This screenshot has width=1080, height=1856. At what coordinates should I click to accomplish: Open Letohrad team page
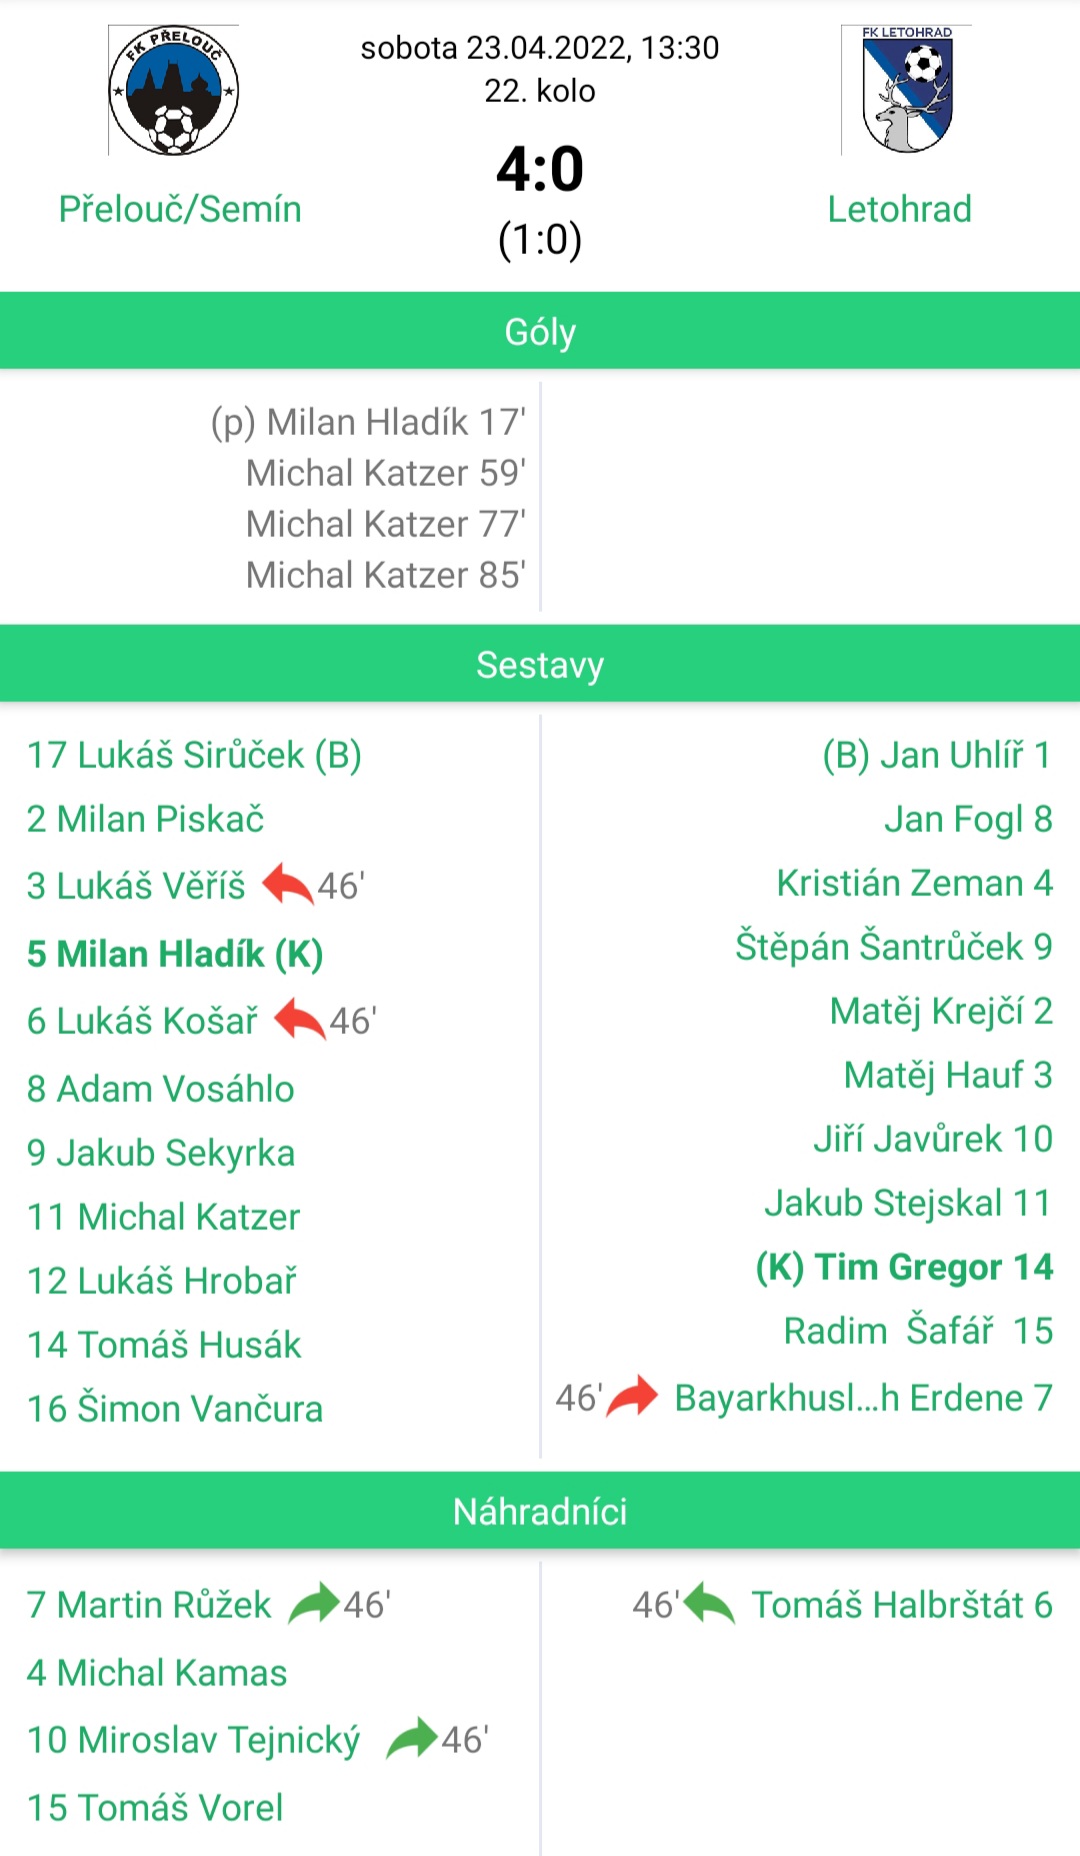point(900,209)
